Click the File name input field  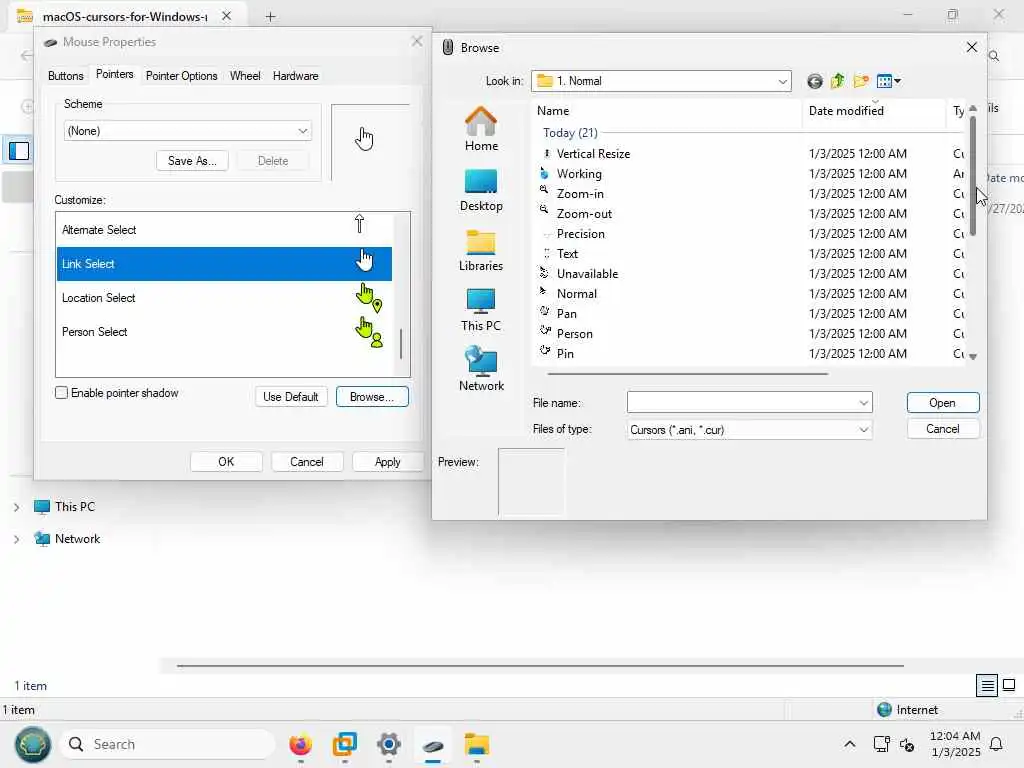[741, 403]
